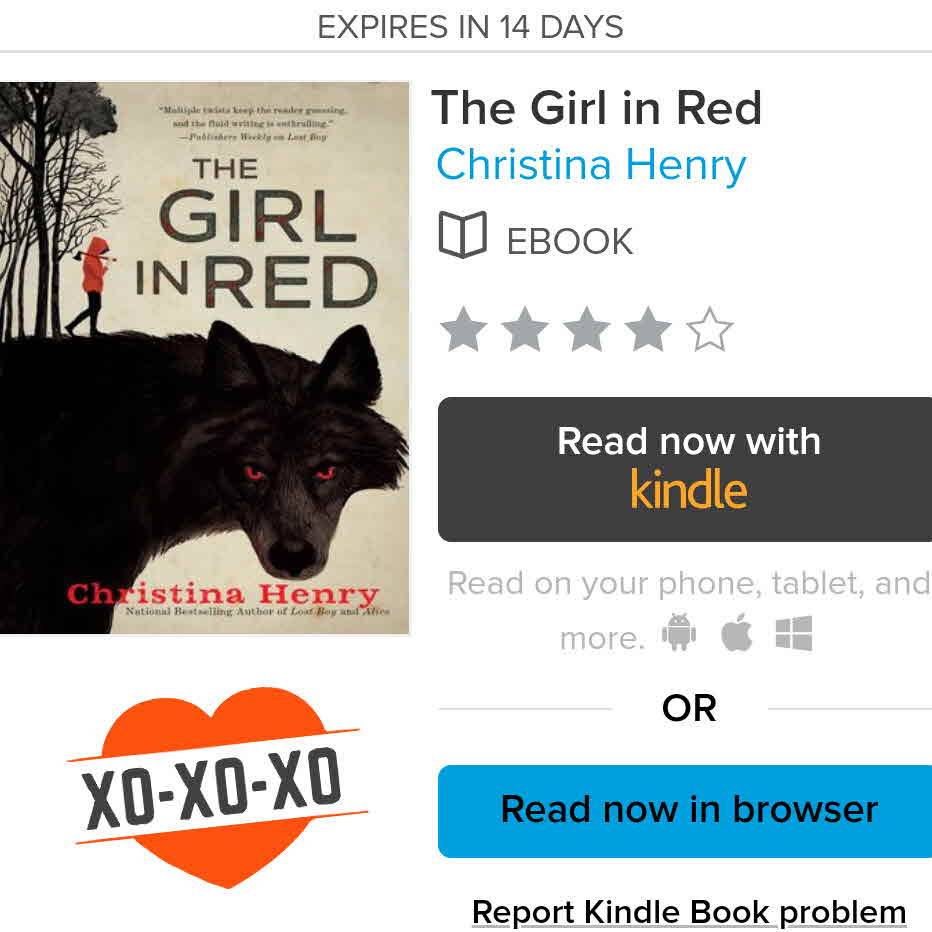The height and width of the screenshot is (932, 932).
Task: Rate the book two stars
Action: 525,329
